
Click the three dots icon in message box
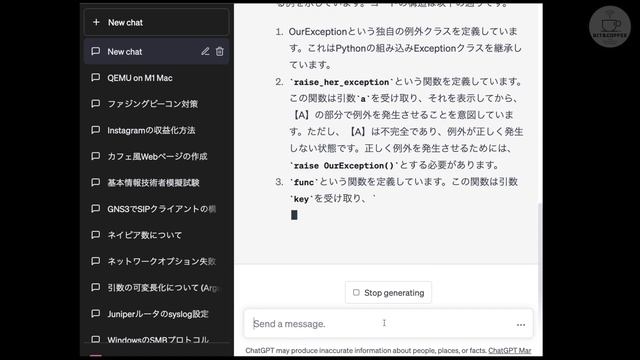click(521, 325)
